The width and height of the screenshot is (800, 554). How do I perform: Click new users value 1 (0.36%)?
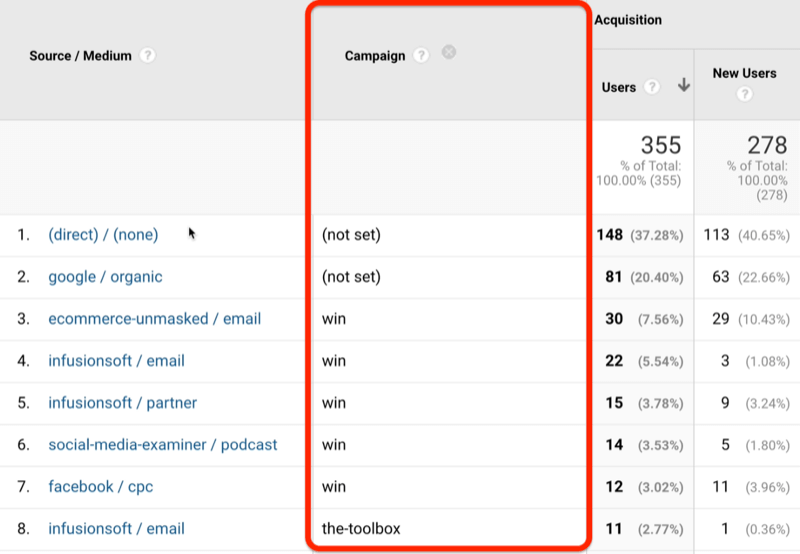[755, 529]
